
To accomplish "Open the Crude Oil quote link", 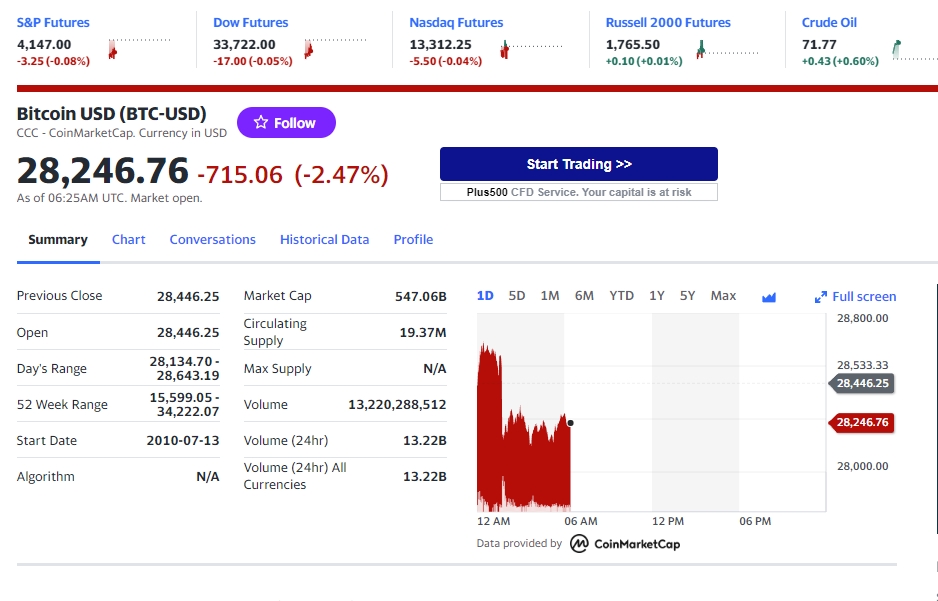I will (829, 23).
